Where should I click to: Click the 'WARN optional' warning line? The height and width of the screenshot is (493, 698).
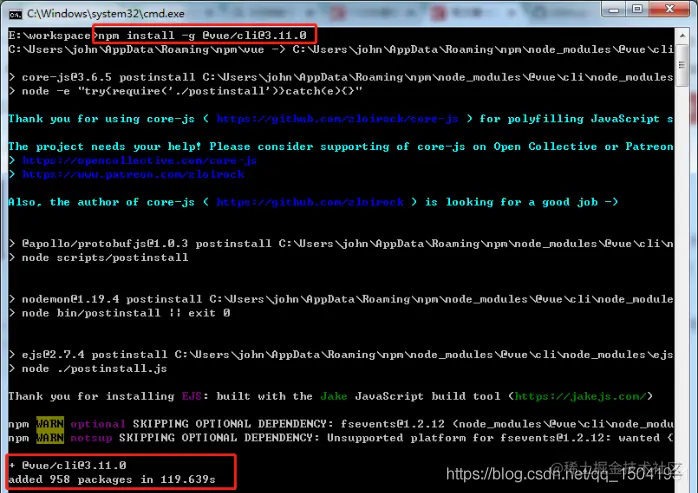(x=341, y=424)
